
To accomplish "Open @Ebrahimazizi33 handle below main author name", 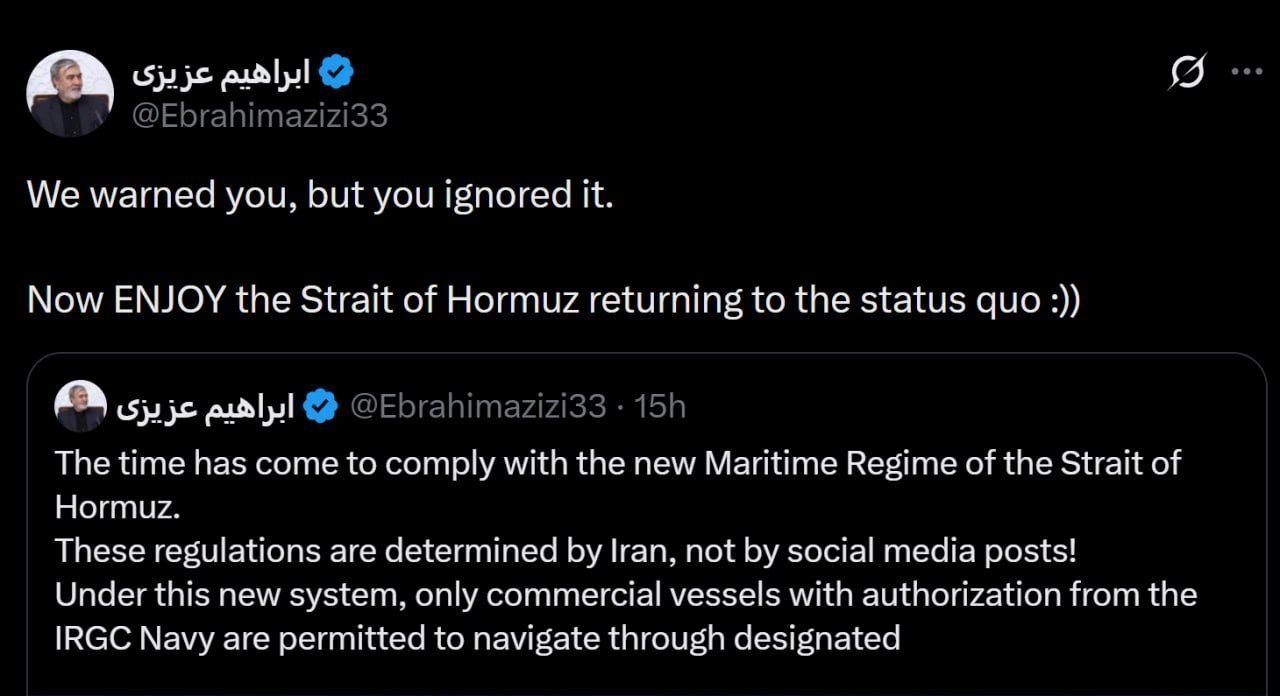I will [x=260, y=116].
